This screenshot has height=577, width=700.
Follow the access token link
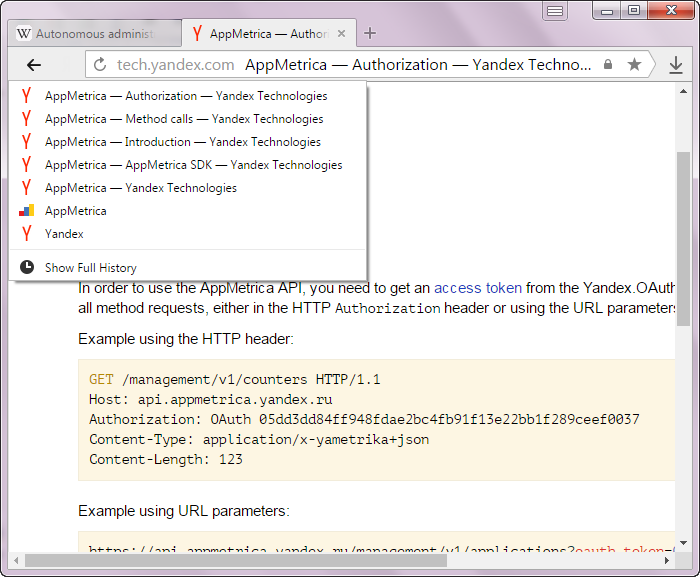pos(478,288)
